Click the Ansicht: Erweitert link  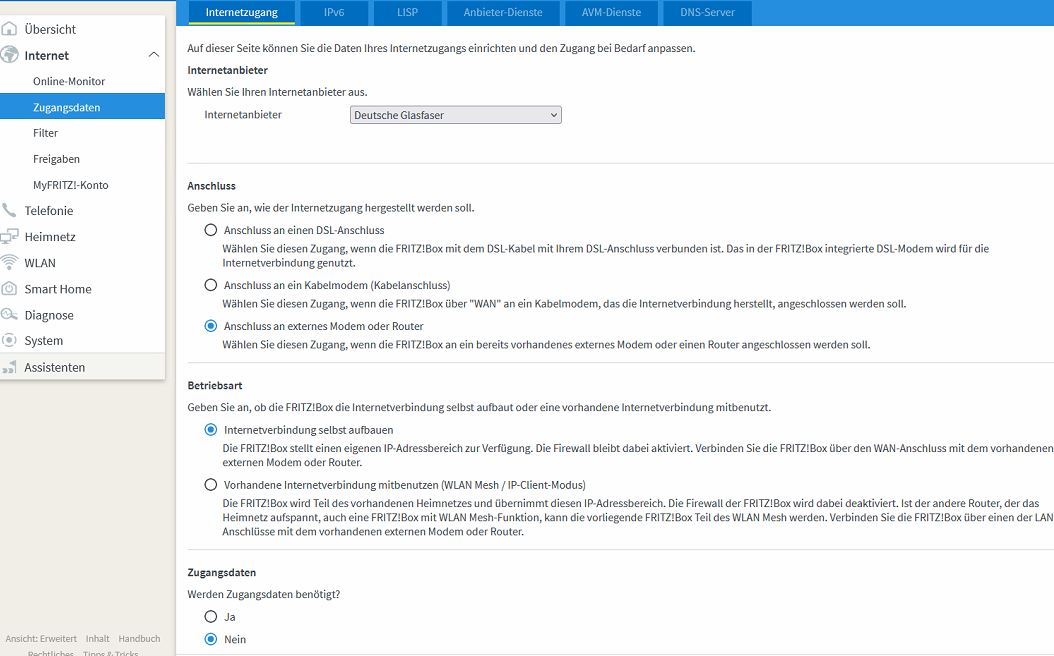click(41, 639)
